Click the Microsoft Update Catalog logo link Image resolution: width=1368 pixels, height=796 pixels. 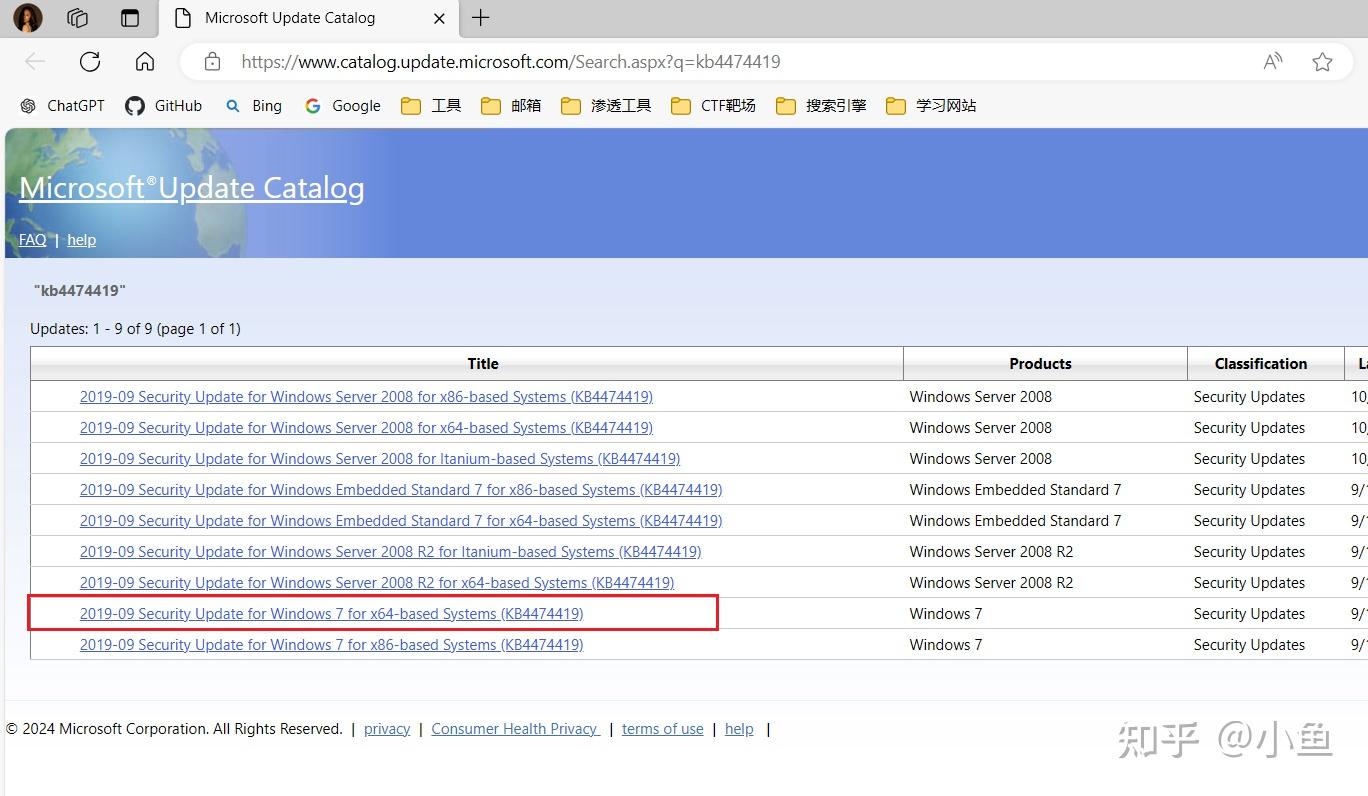point(191,187)
